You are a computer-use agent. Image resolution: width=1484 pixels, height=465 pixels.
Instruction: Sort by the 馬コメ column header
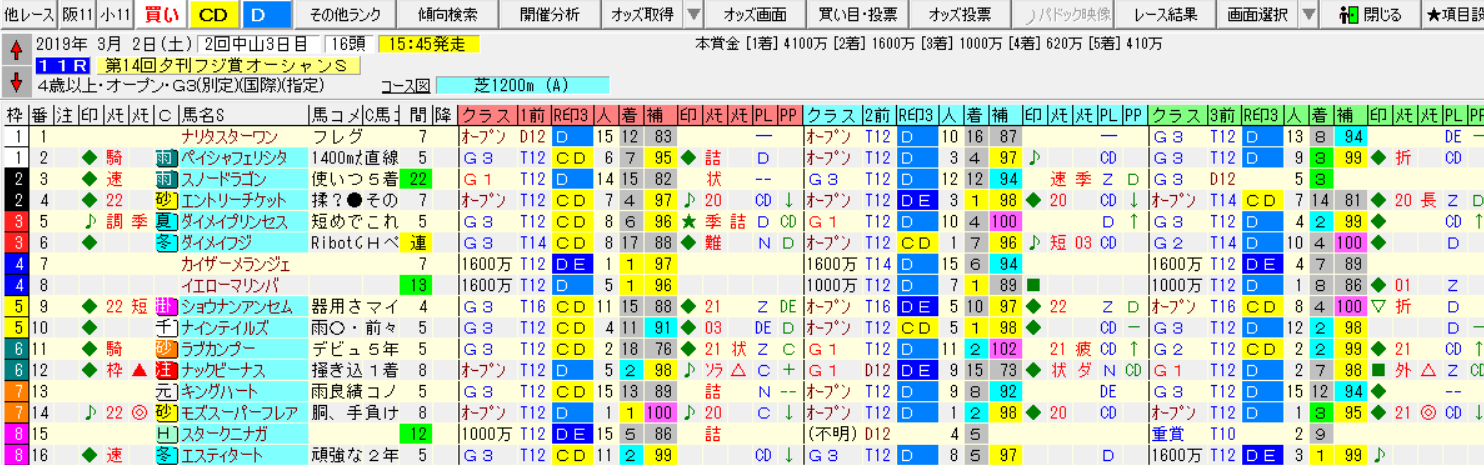tap(336, 113)
